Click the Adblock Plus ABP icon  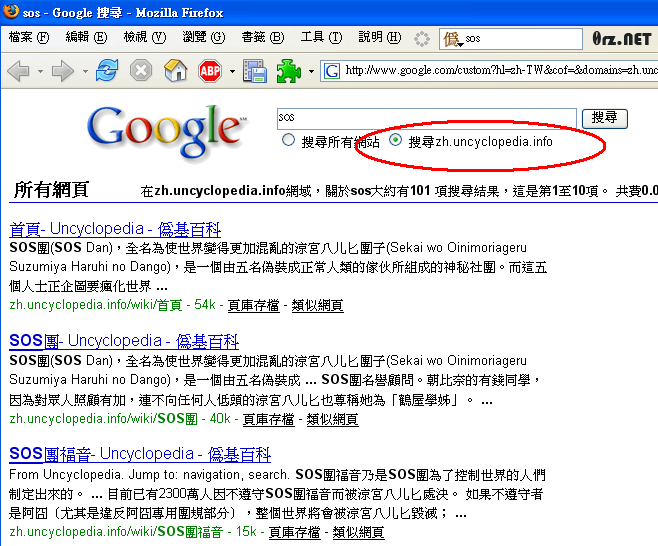click(210, 71)
